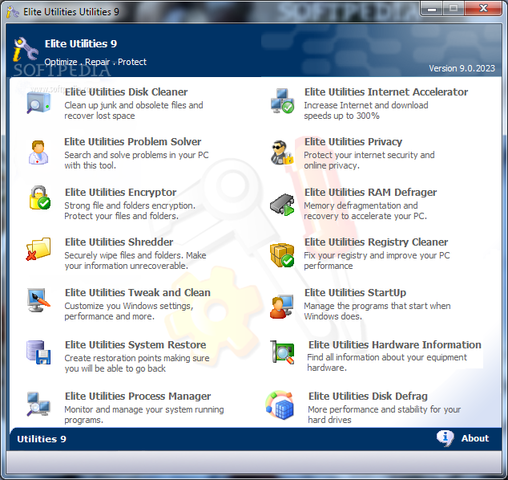Select the Shredder folder icon
The width and height of the screenshot is (508, 480).
38,249
